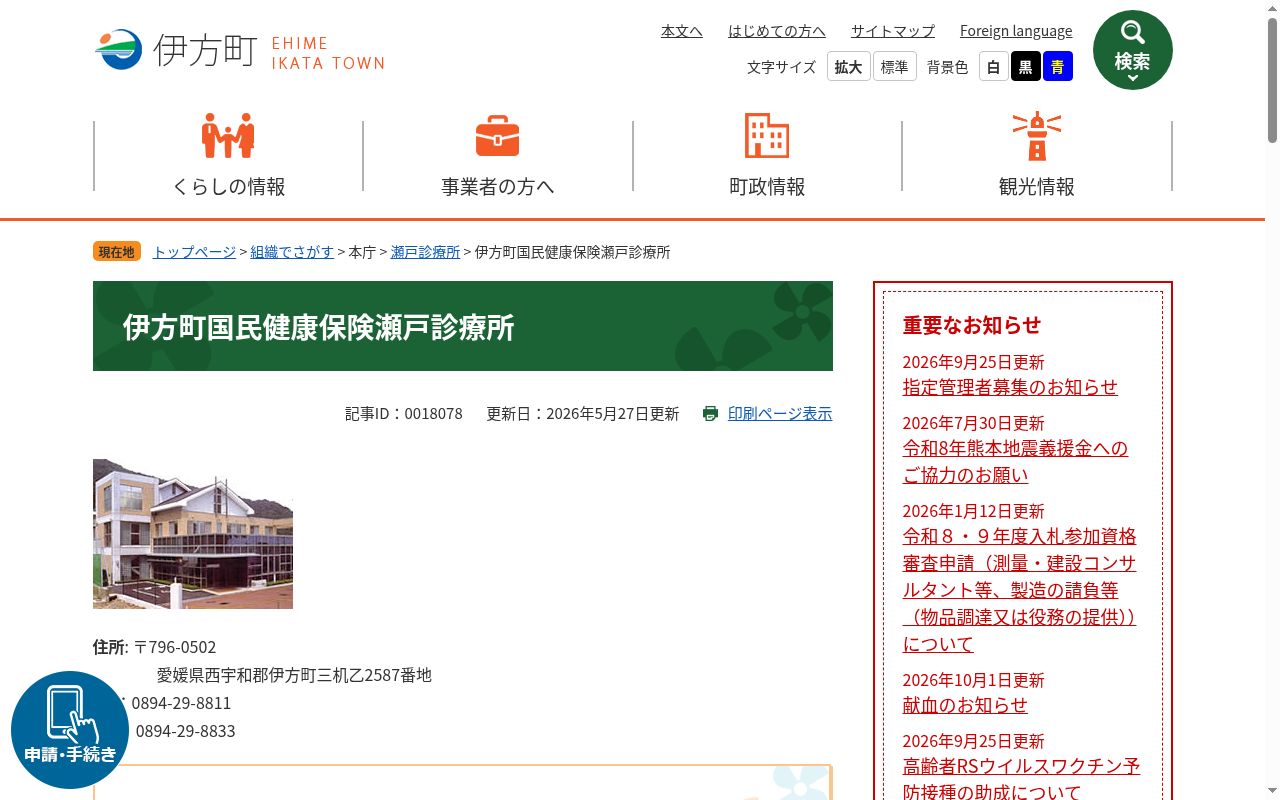Open 高齢者RSウイルスワクチン notice link
The image size is (1280, 800).
1021,778
